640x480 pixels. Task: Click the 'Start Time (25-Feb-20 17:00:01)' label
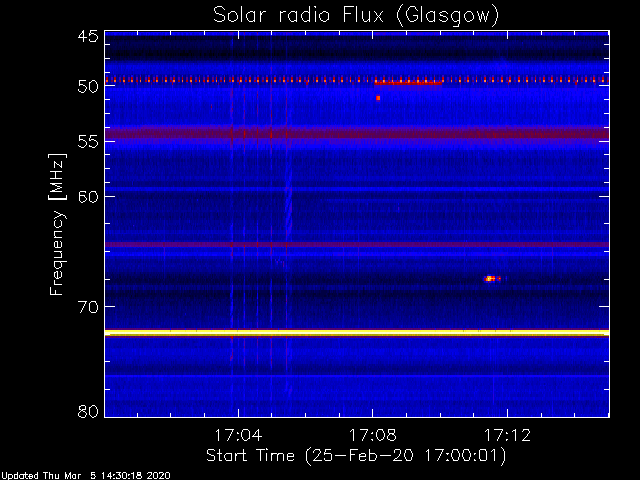(x=356, y=456)
